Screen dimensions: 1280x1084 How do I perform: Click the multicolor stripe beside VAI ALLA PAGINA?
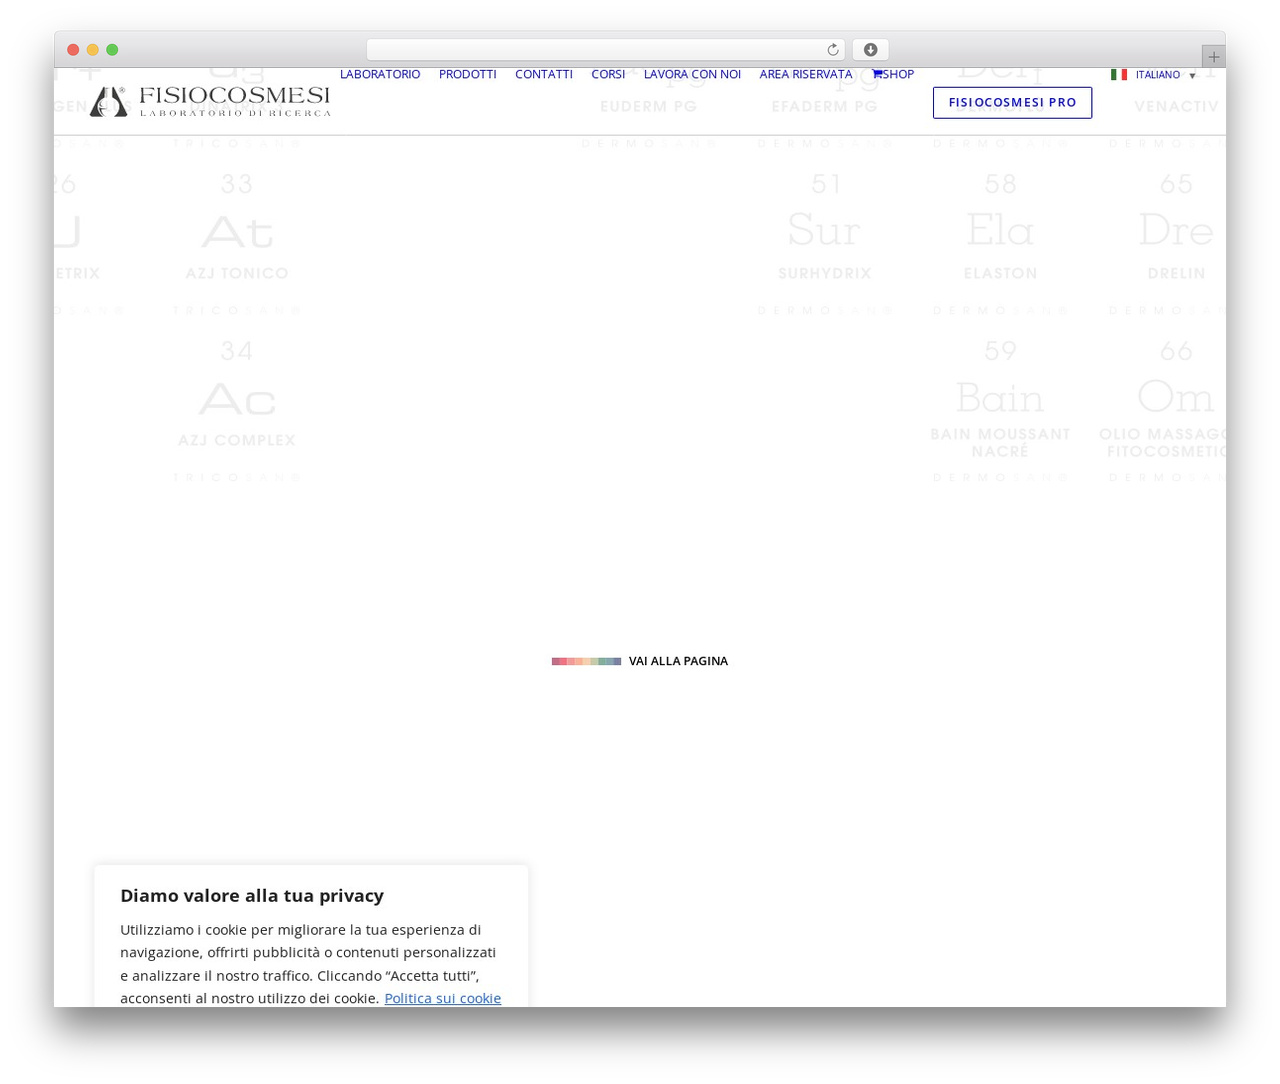pyautogui.click(x=586, y=661)
